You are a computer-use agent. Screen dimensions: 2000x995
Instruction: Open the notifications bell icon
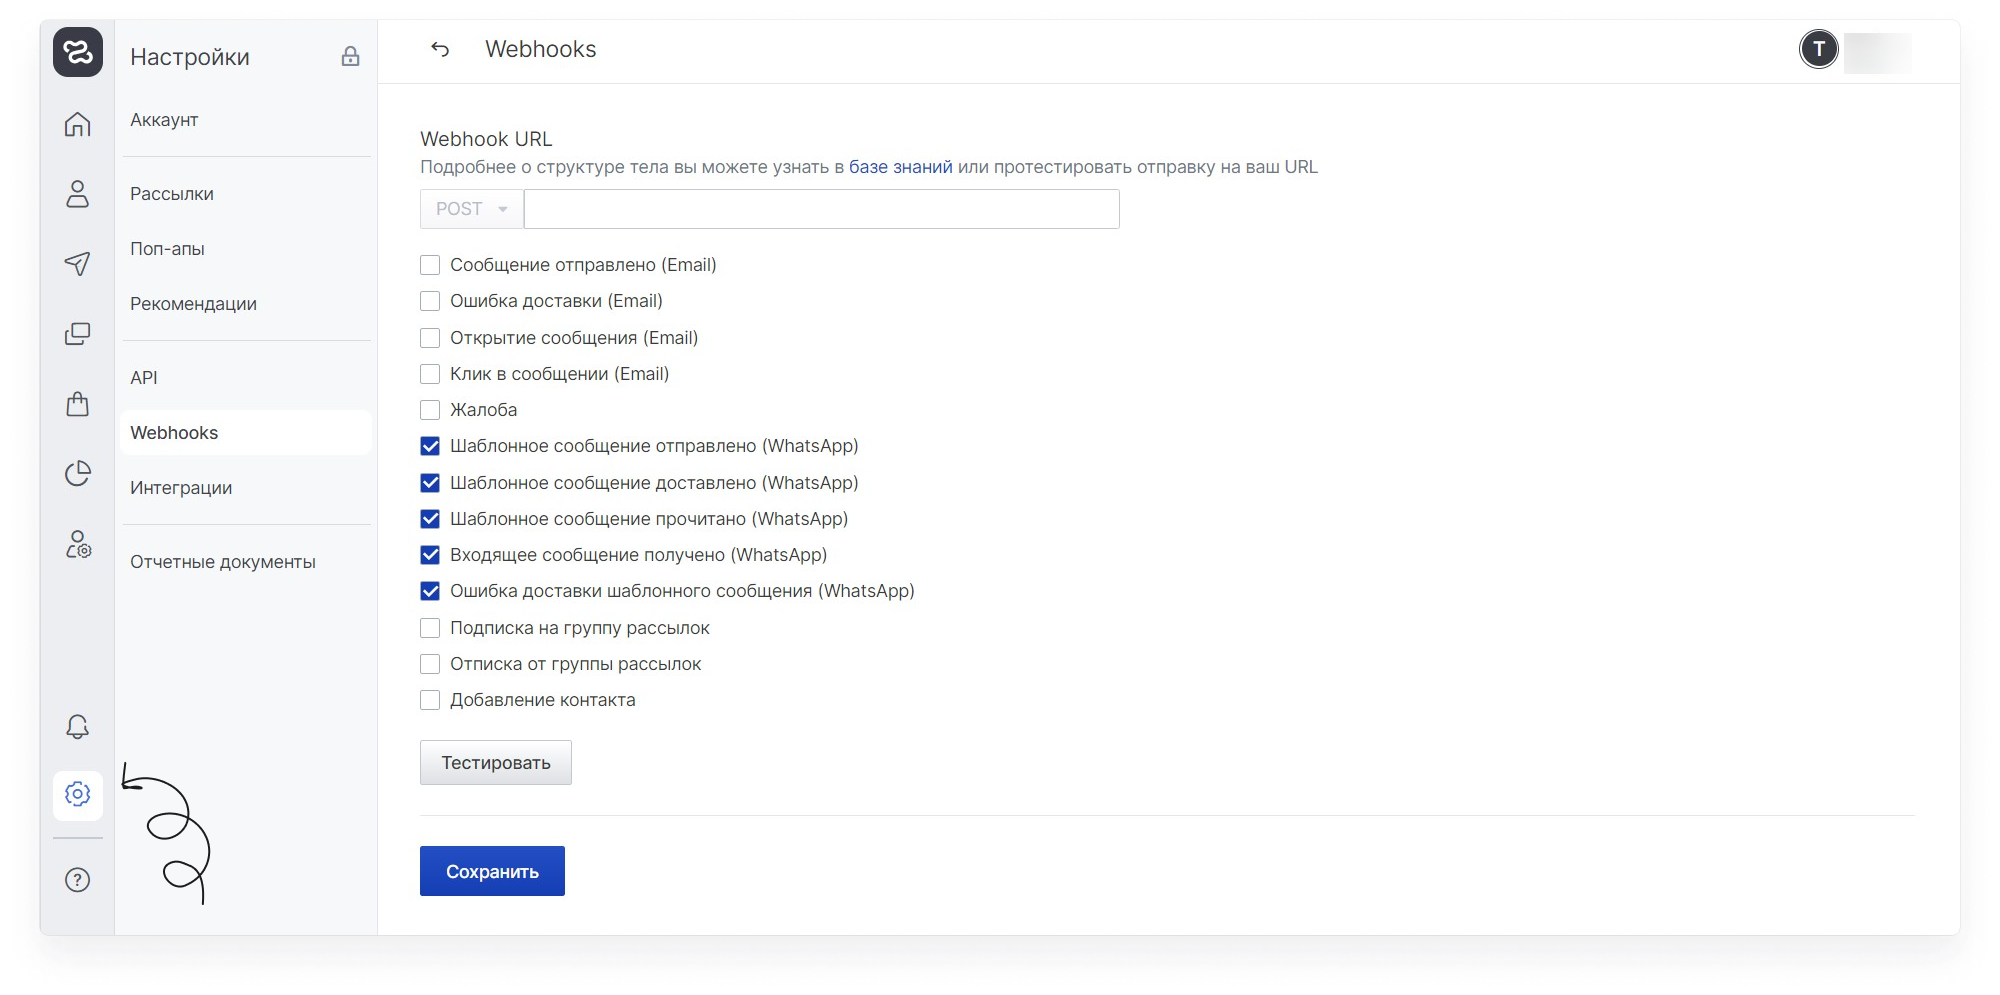(x=78, y=726)
